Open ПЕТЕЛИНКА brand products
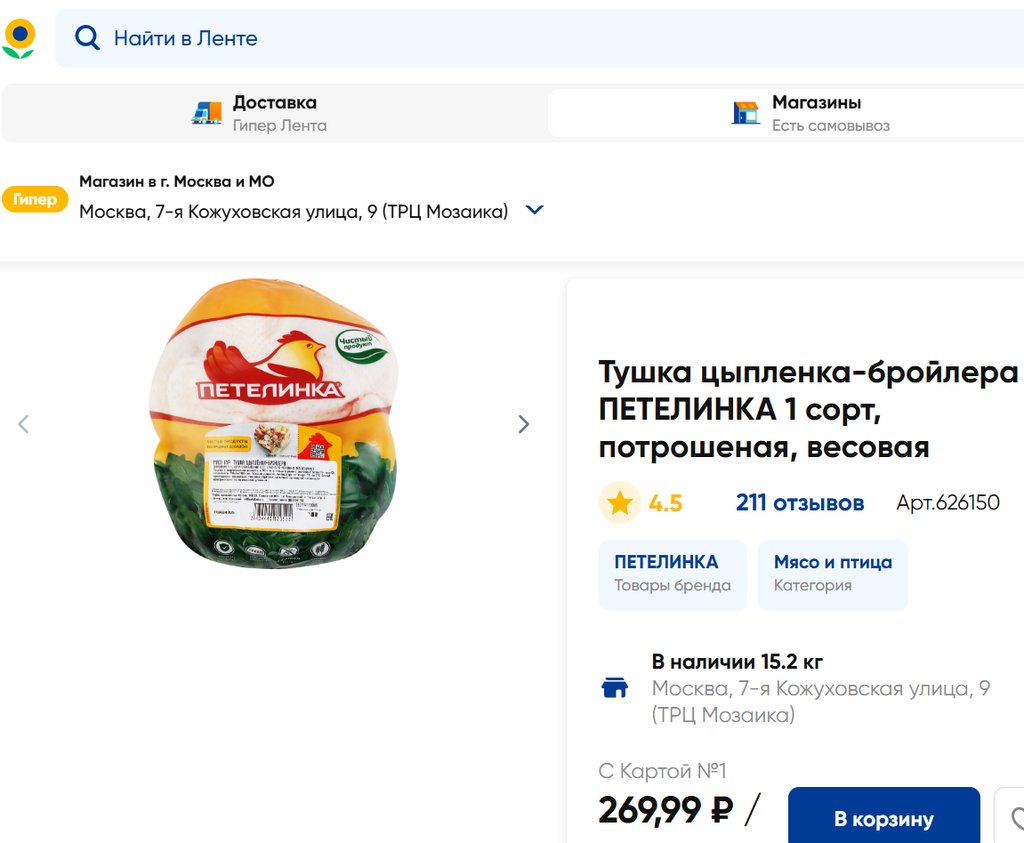 pos(672,574)
